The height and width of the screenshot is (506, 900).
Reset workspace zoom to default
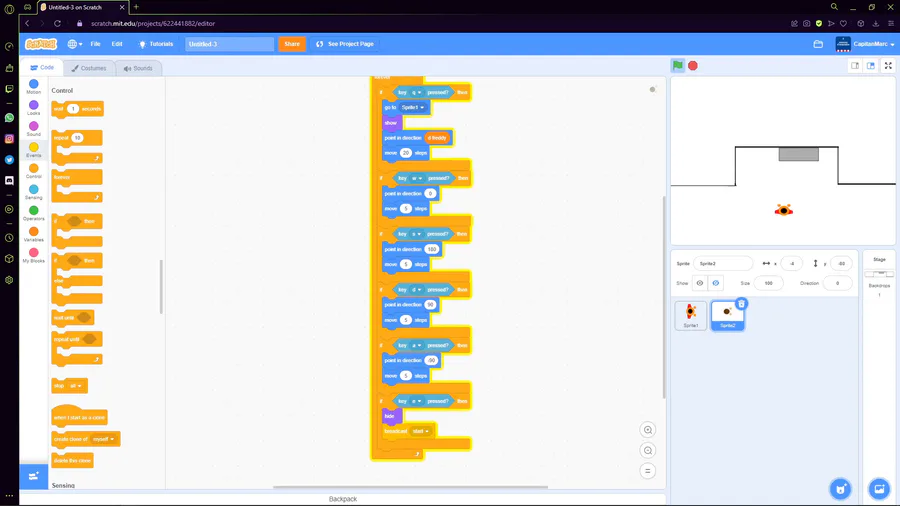tap(647, 471)
